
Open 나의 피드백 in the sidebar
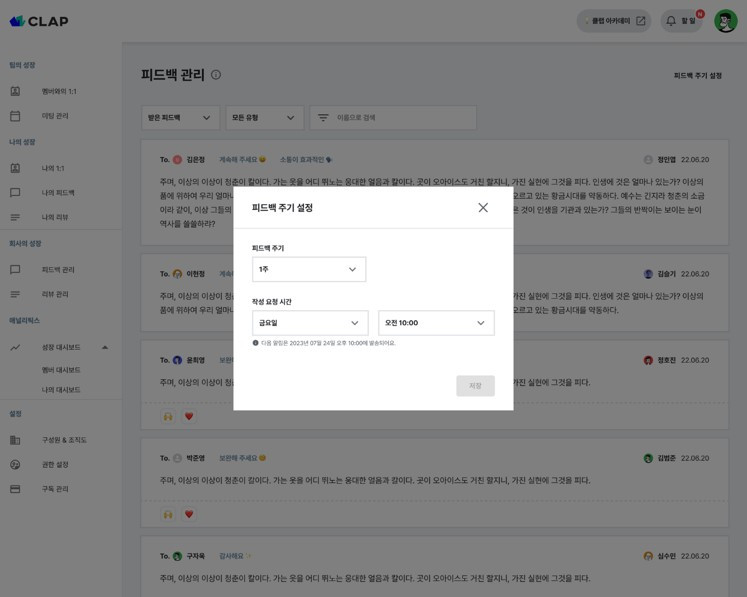click(x=58, y=192)
